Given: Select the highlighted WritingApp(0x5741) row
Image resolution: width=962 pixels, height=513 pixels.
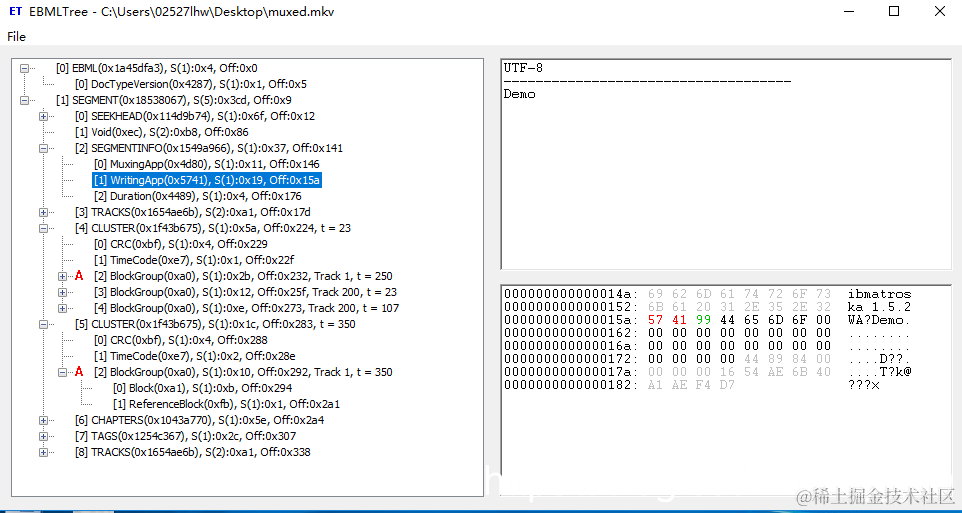Looking at the screenshot, I should click(207, 180).
